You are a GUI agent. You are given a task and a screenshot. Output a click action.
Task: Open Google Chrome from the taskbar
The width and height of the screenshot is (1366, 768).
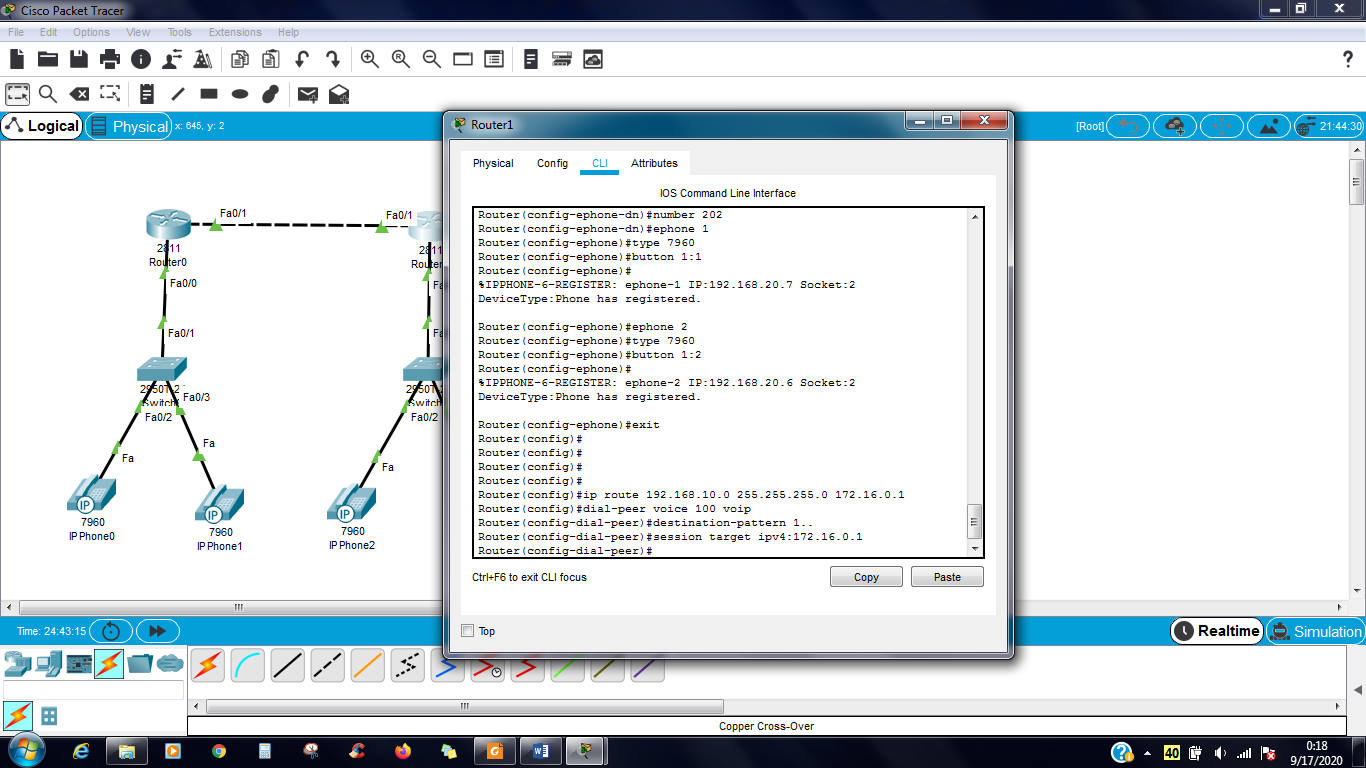[219, 751]
